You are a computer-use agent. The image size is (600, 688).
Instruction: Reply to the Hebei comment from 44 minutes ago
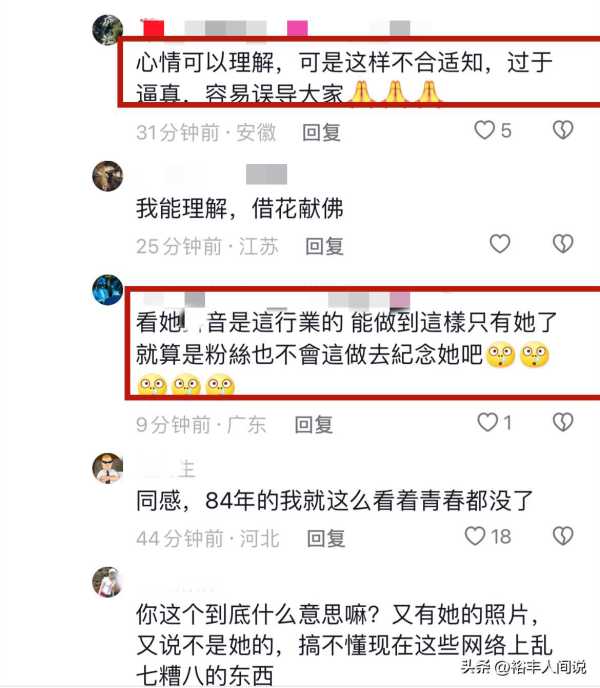(326, 538)
